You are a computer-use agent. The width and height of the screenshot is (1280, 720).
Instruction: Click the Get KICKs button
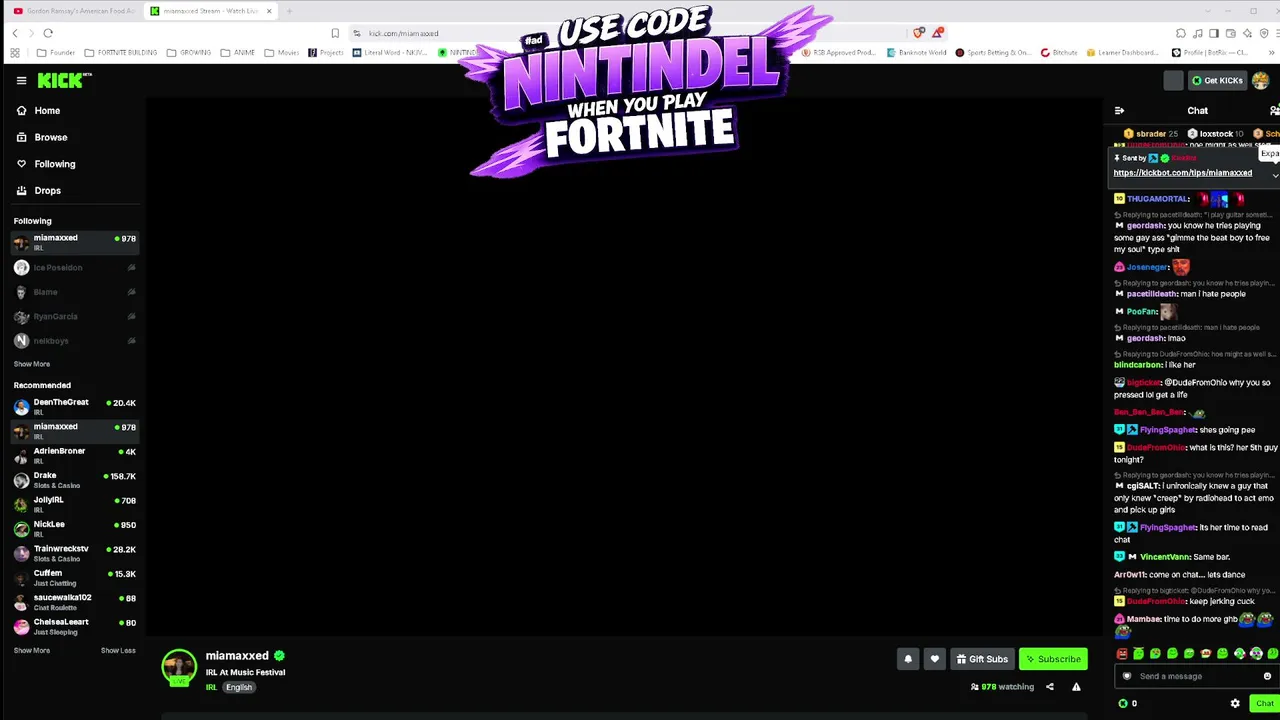[1216, 81]
